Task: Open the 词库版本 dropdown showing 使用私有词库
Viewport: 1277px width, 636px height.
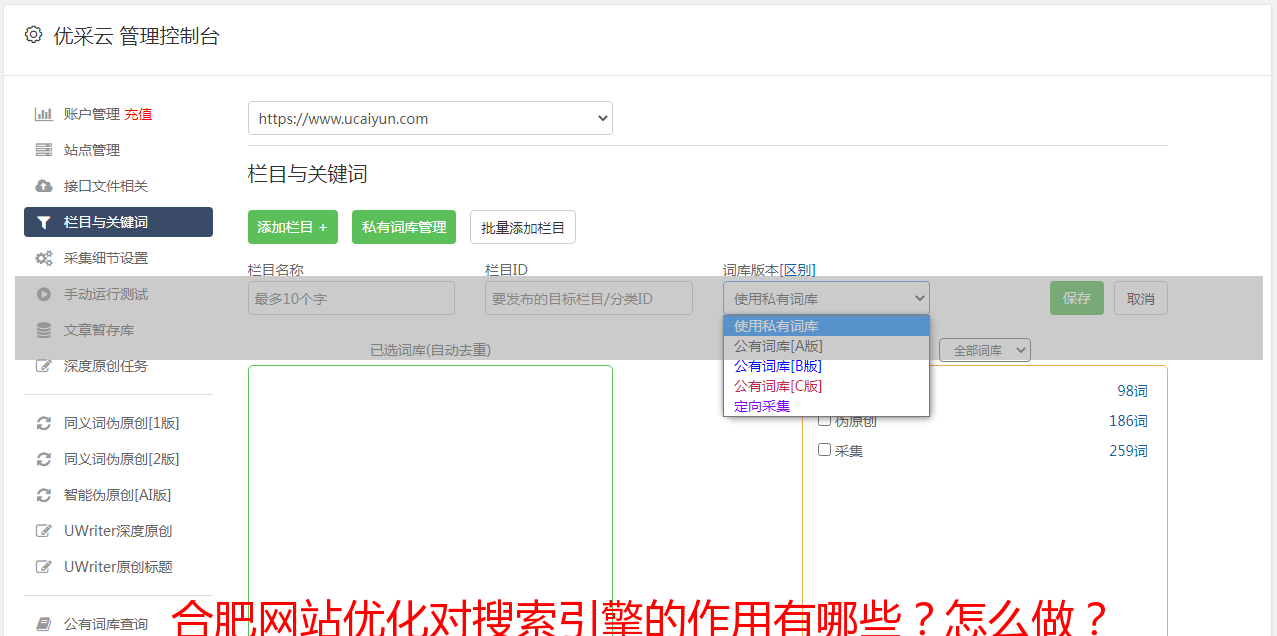Action: pyautogui.click(x=826, y=298)
